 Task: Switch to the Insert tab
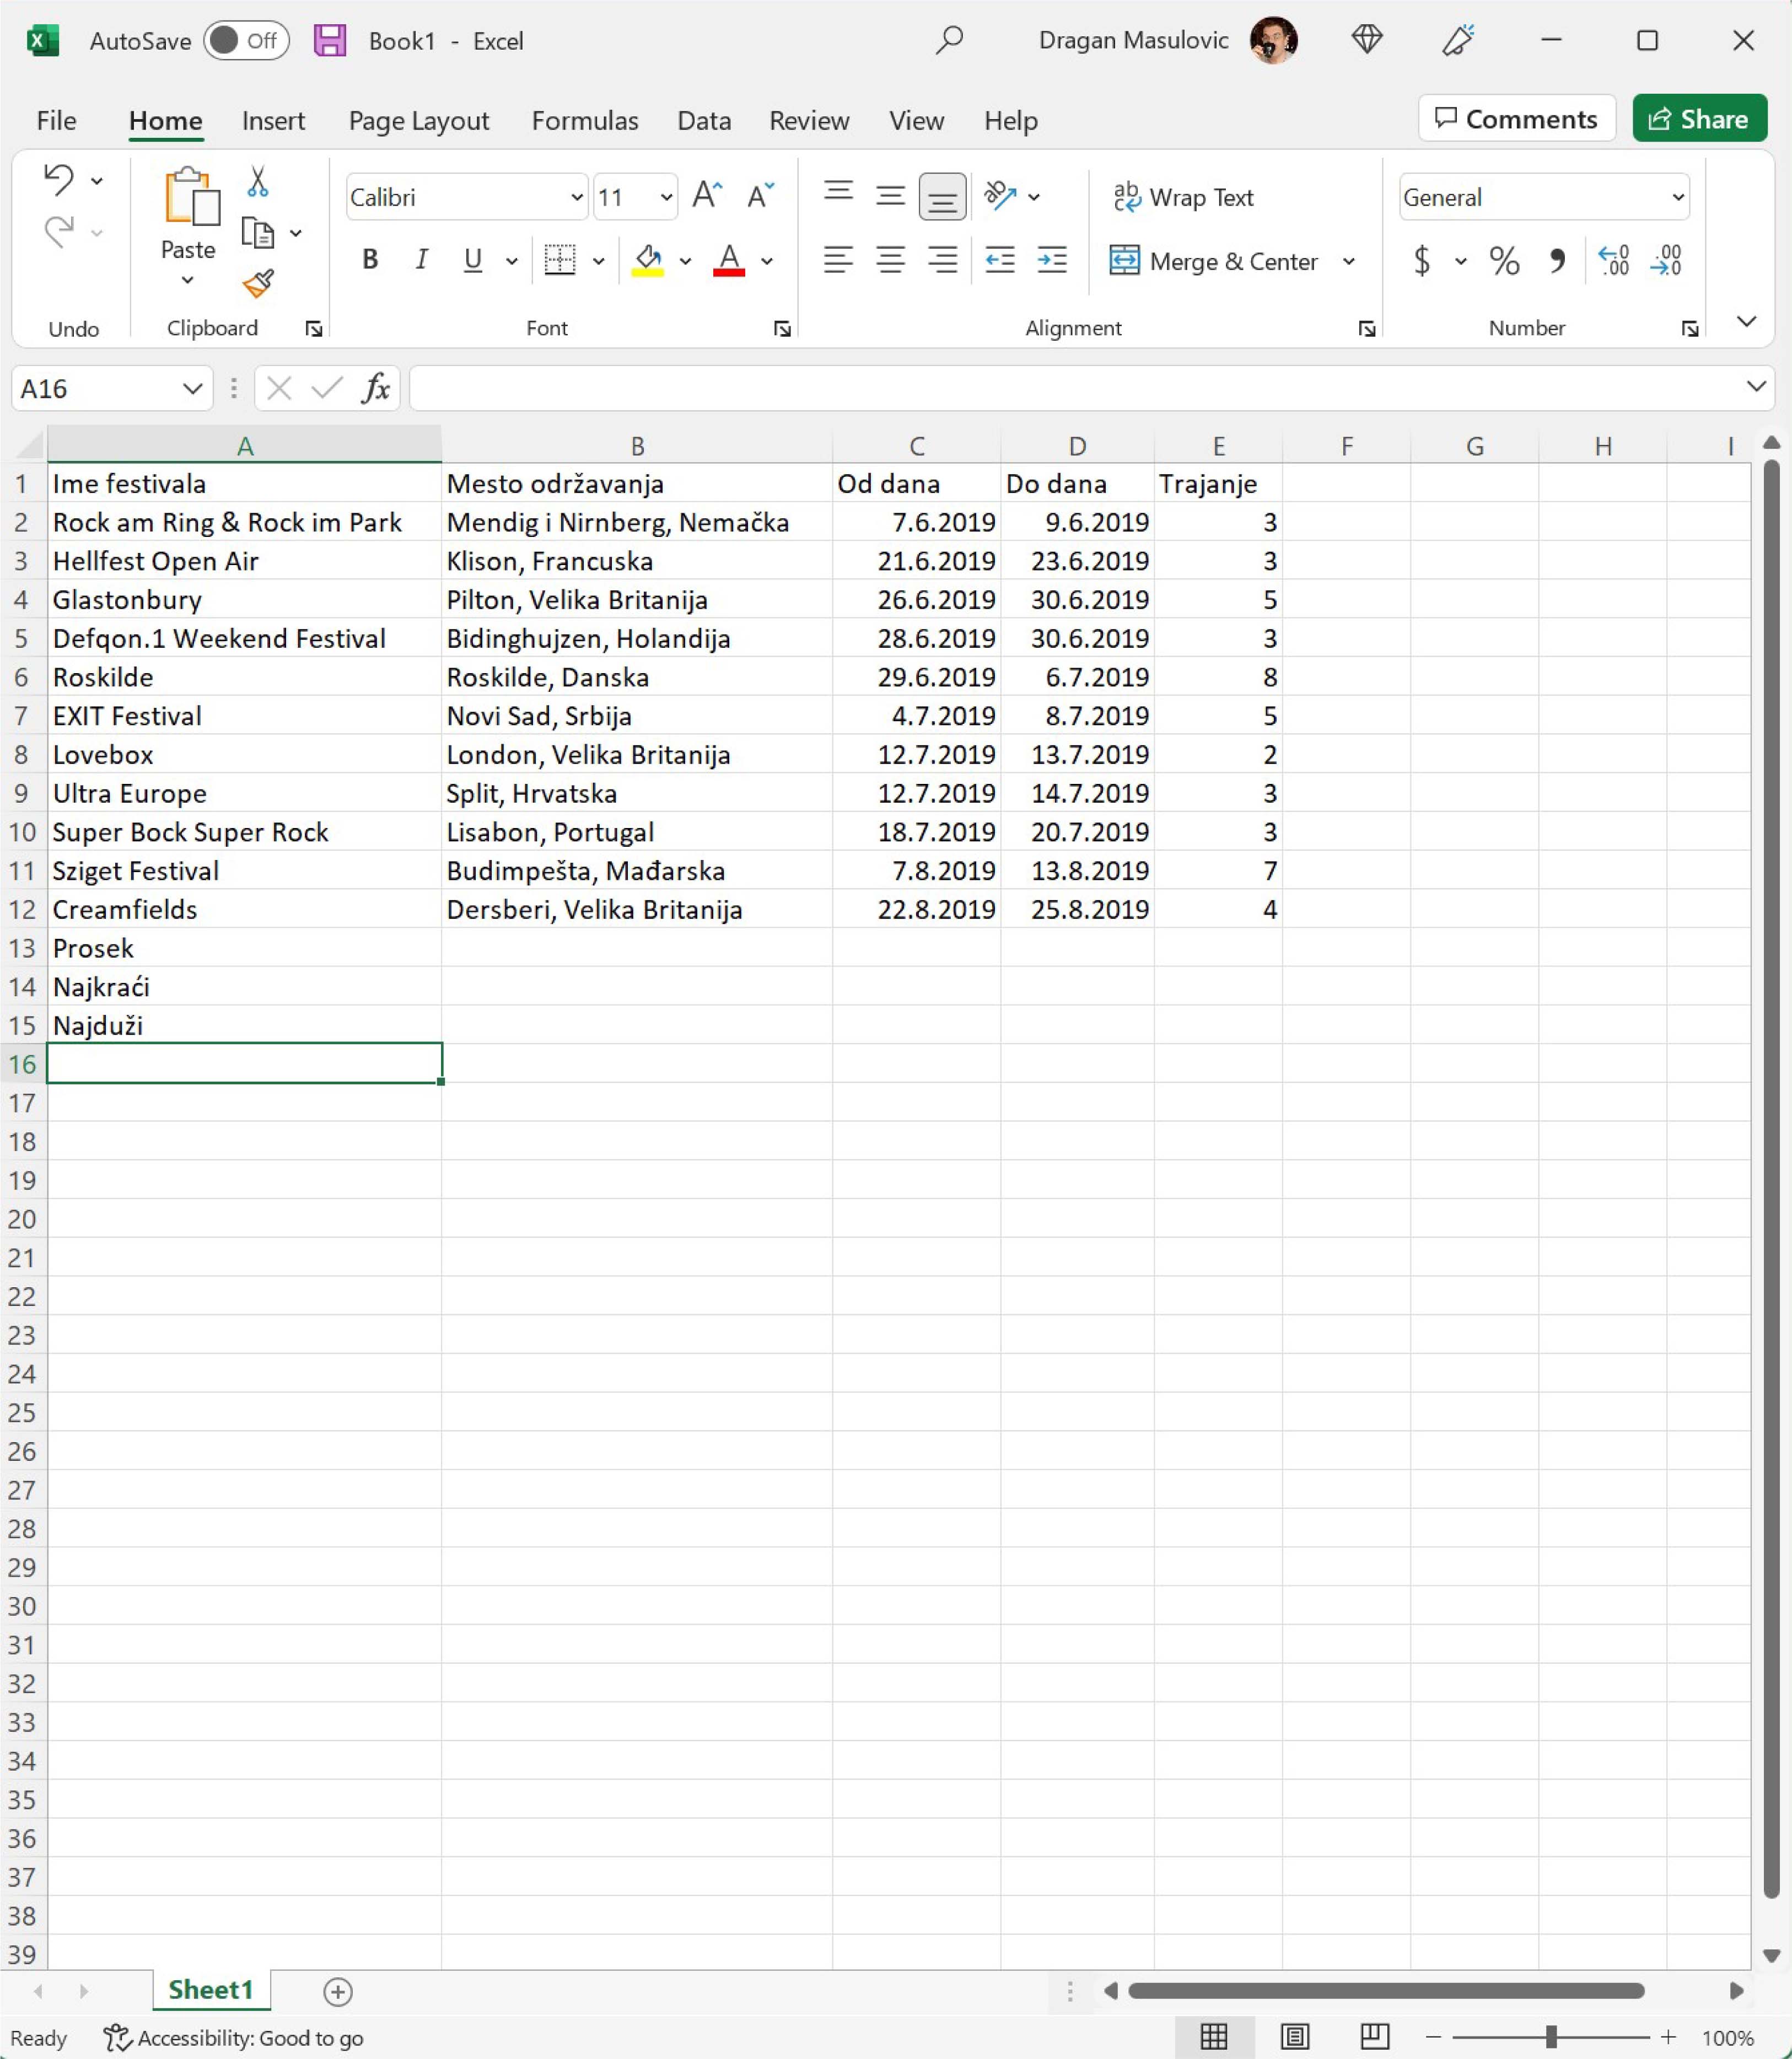[x=273, y=121]
